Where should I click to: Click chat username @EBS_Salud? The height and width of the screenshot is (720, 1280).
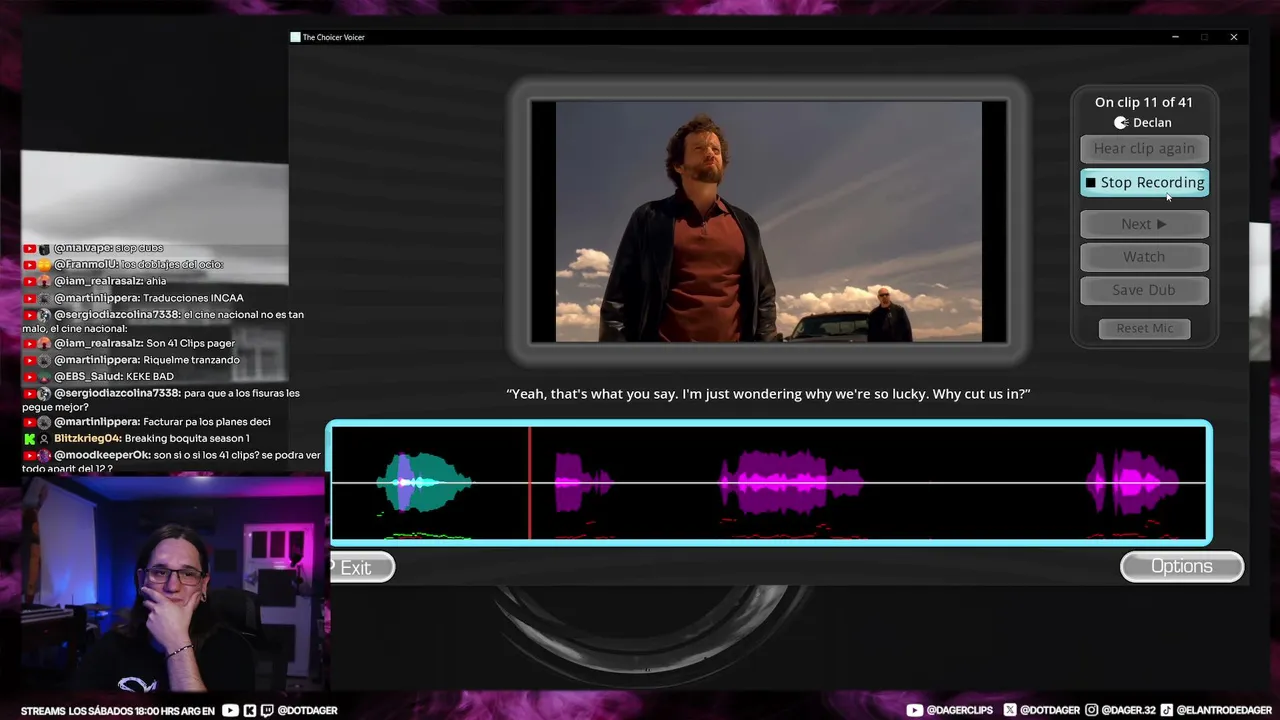(87, 377)
